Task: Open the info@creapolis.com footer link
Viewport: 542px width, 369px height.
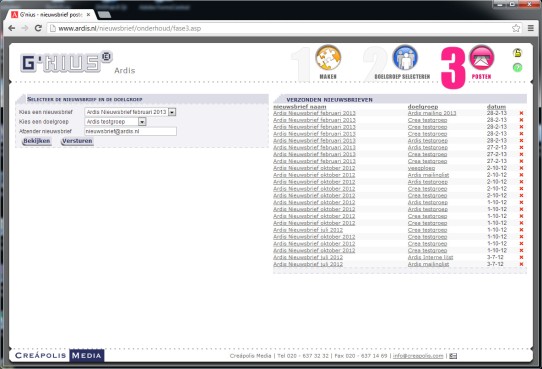Action: click(418, 356)
